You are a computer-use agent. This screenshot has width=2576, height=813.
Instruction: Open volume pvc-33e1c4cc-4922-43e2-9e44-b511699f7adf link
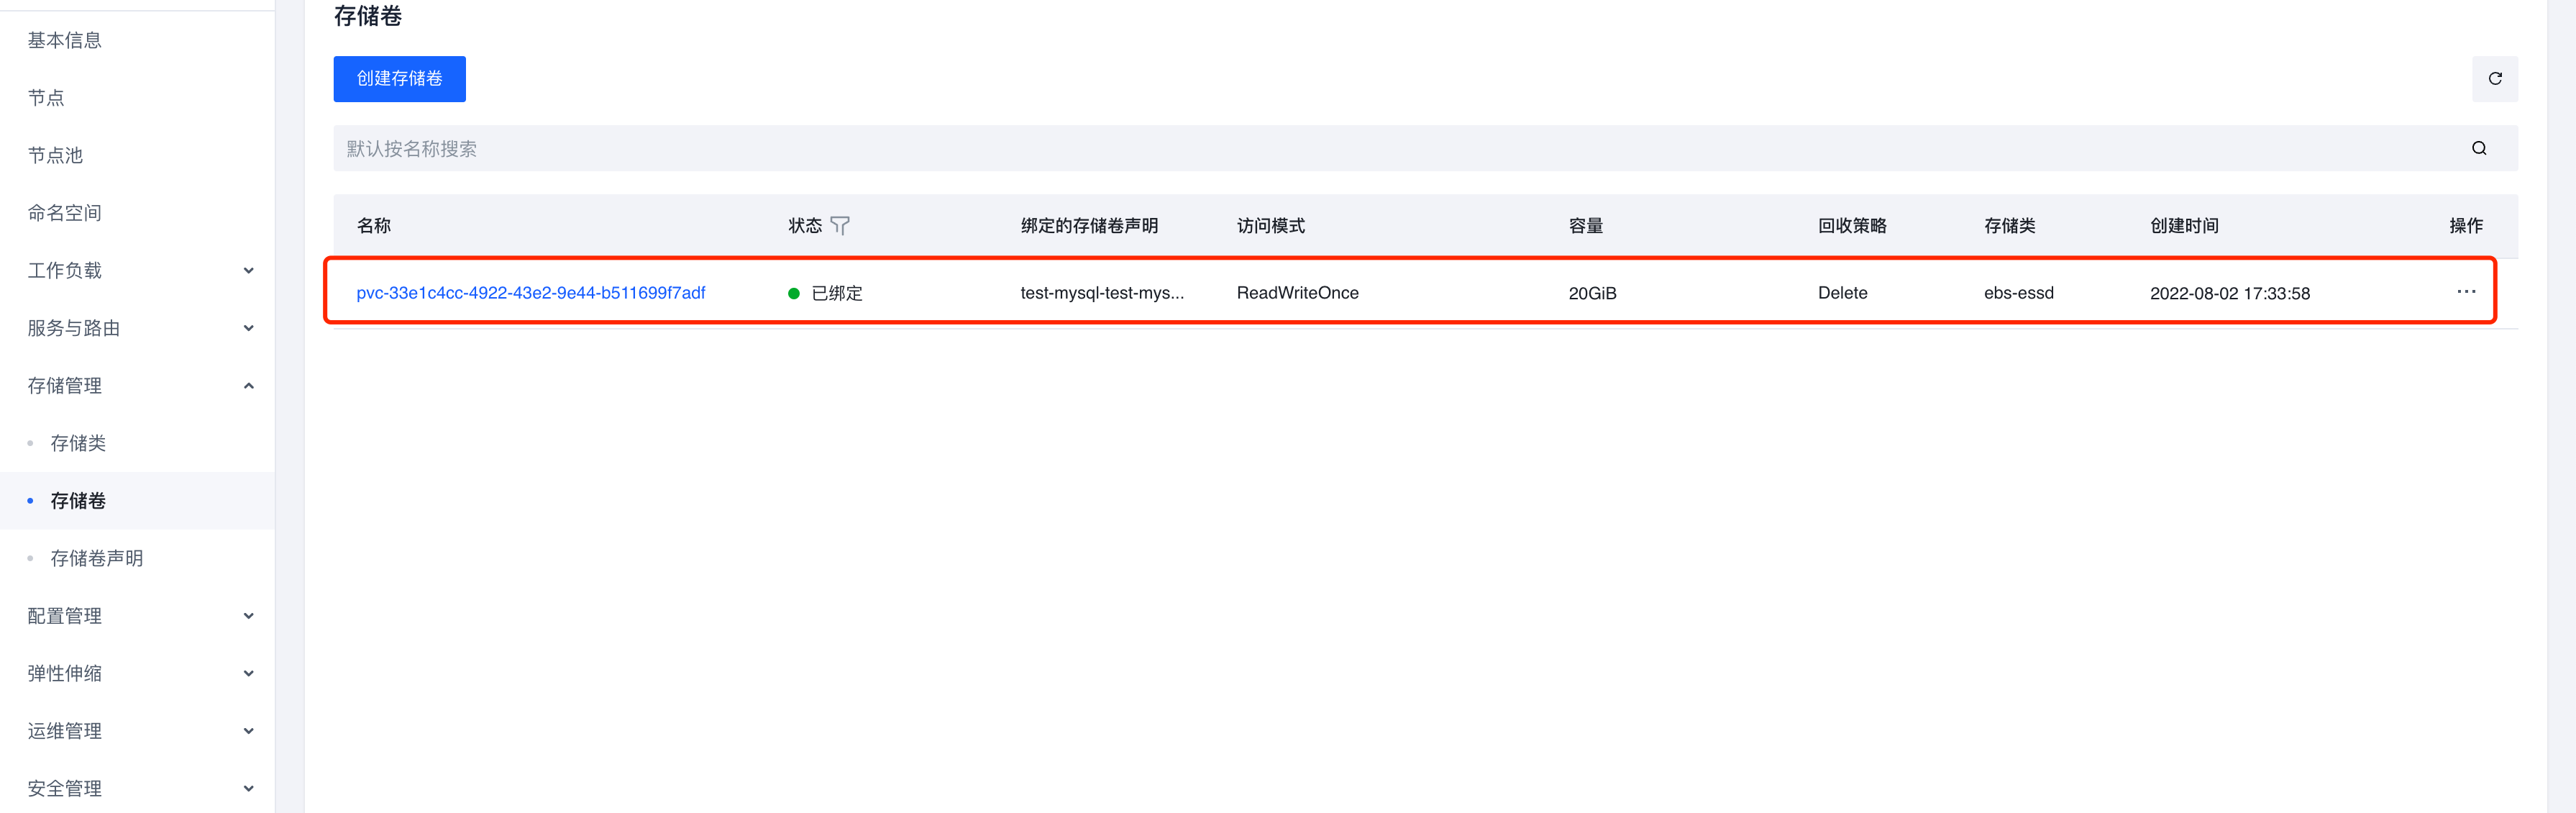pos(531,293)
